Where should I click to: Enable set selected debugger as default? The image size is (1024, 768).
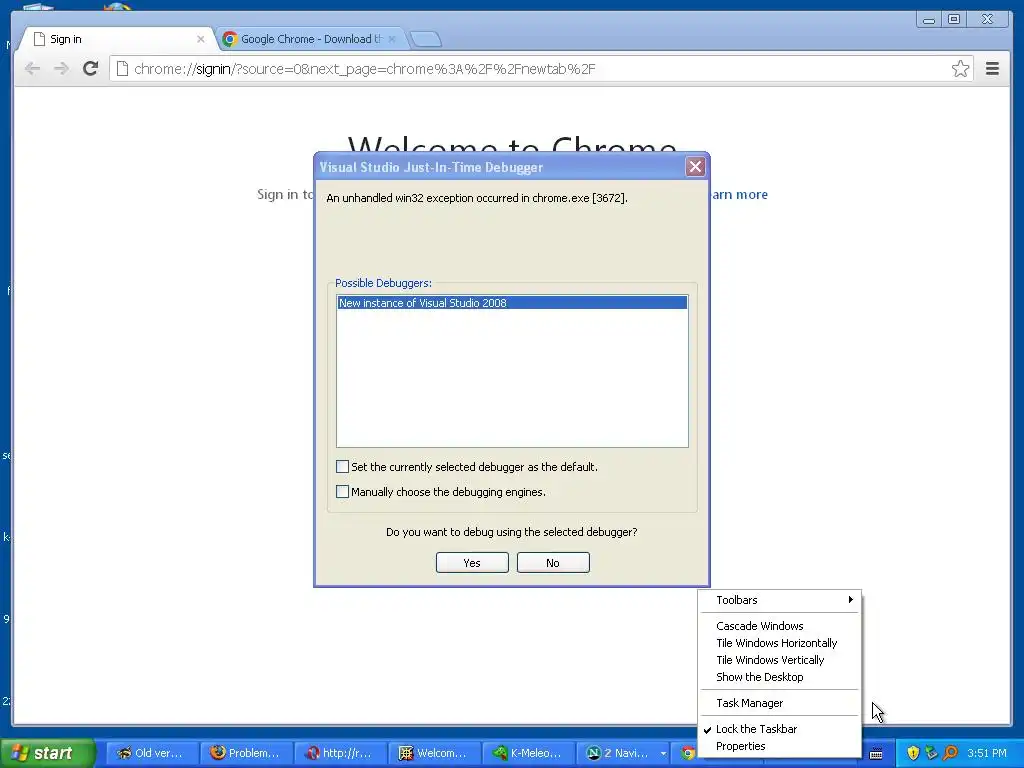point(342,466)
